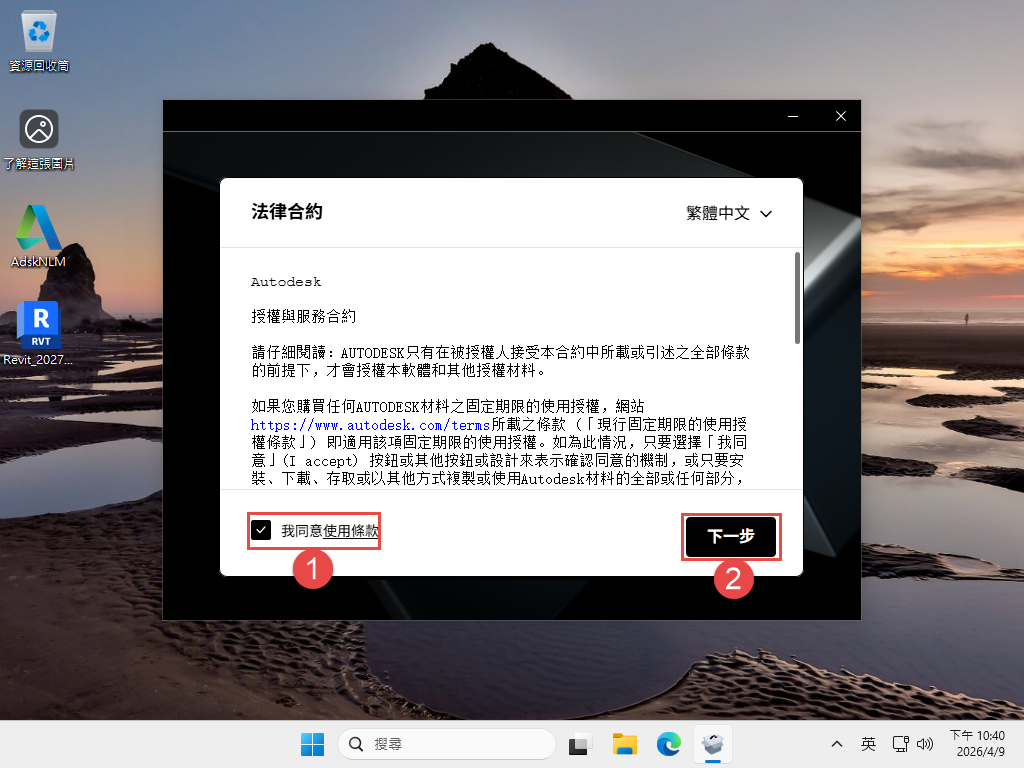Image resolution: width=1024 pixels, height=768 pixels.
Task: Open the Windows Start menu
Action: tap(312, 744)
